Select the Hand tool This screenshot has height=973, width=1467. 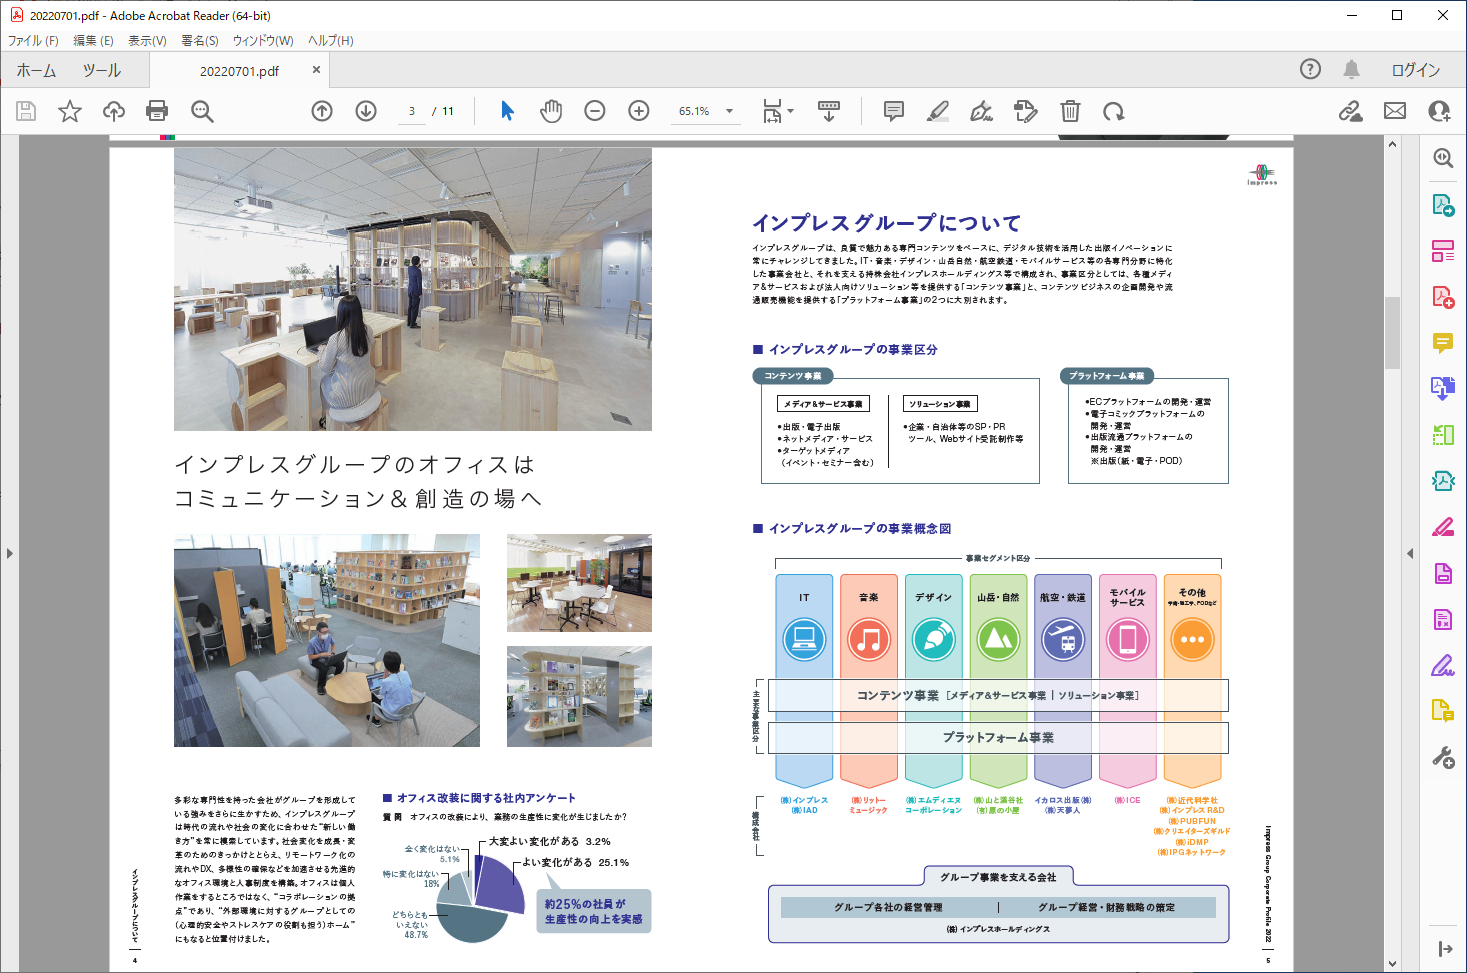[x=549, y=111]
